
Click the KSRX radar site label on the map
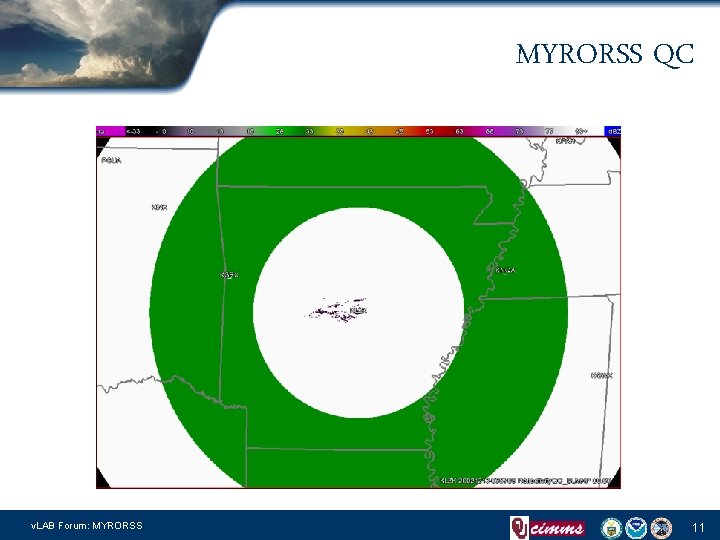(x=230, y=275)
